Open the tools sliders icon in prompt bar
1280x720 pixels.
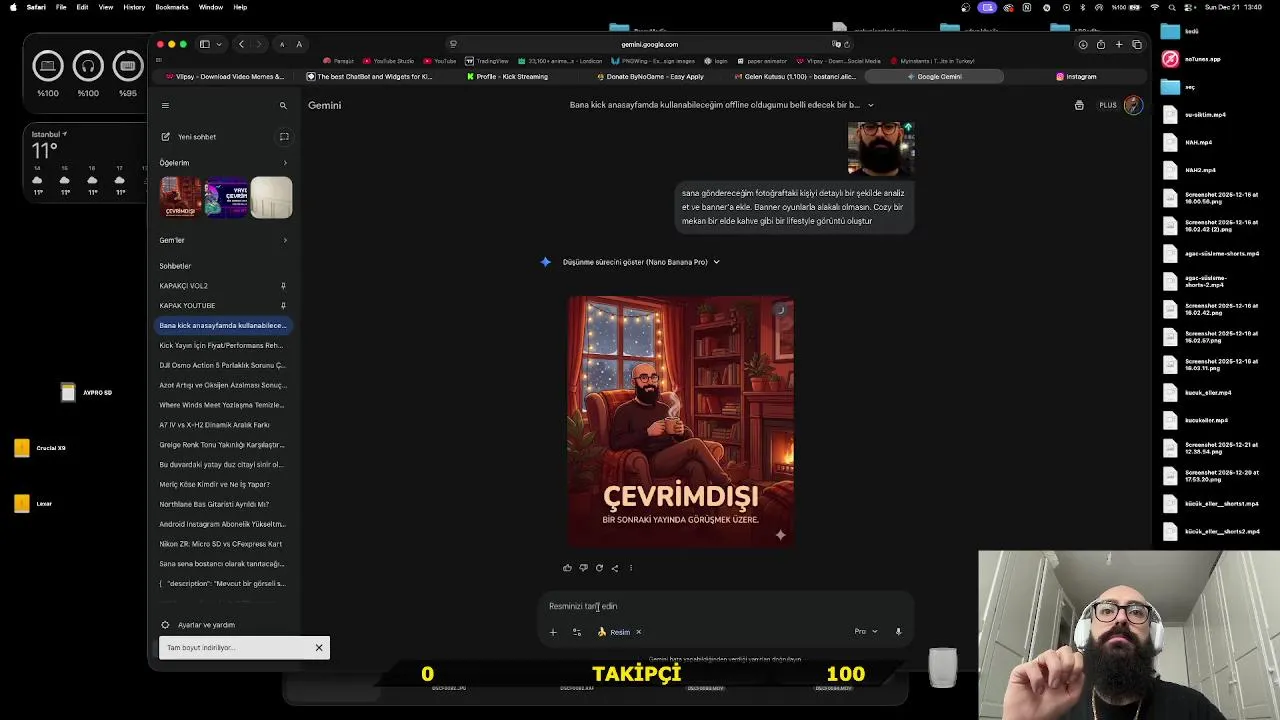coord(577,632)
